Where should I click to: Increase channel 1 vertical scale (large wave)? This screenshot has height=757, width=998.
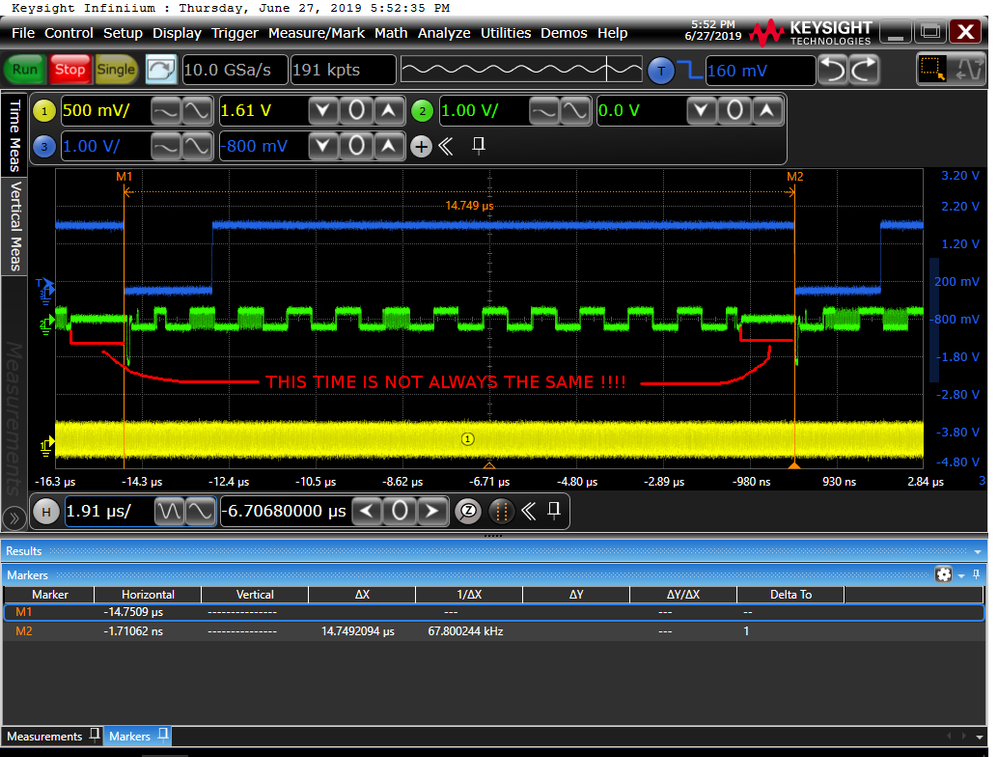197,111
